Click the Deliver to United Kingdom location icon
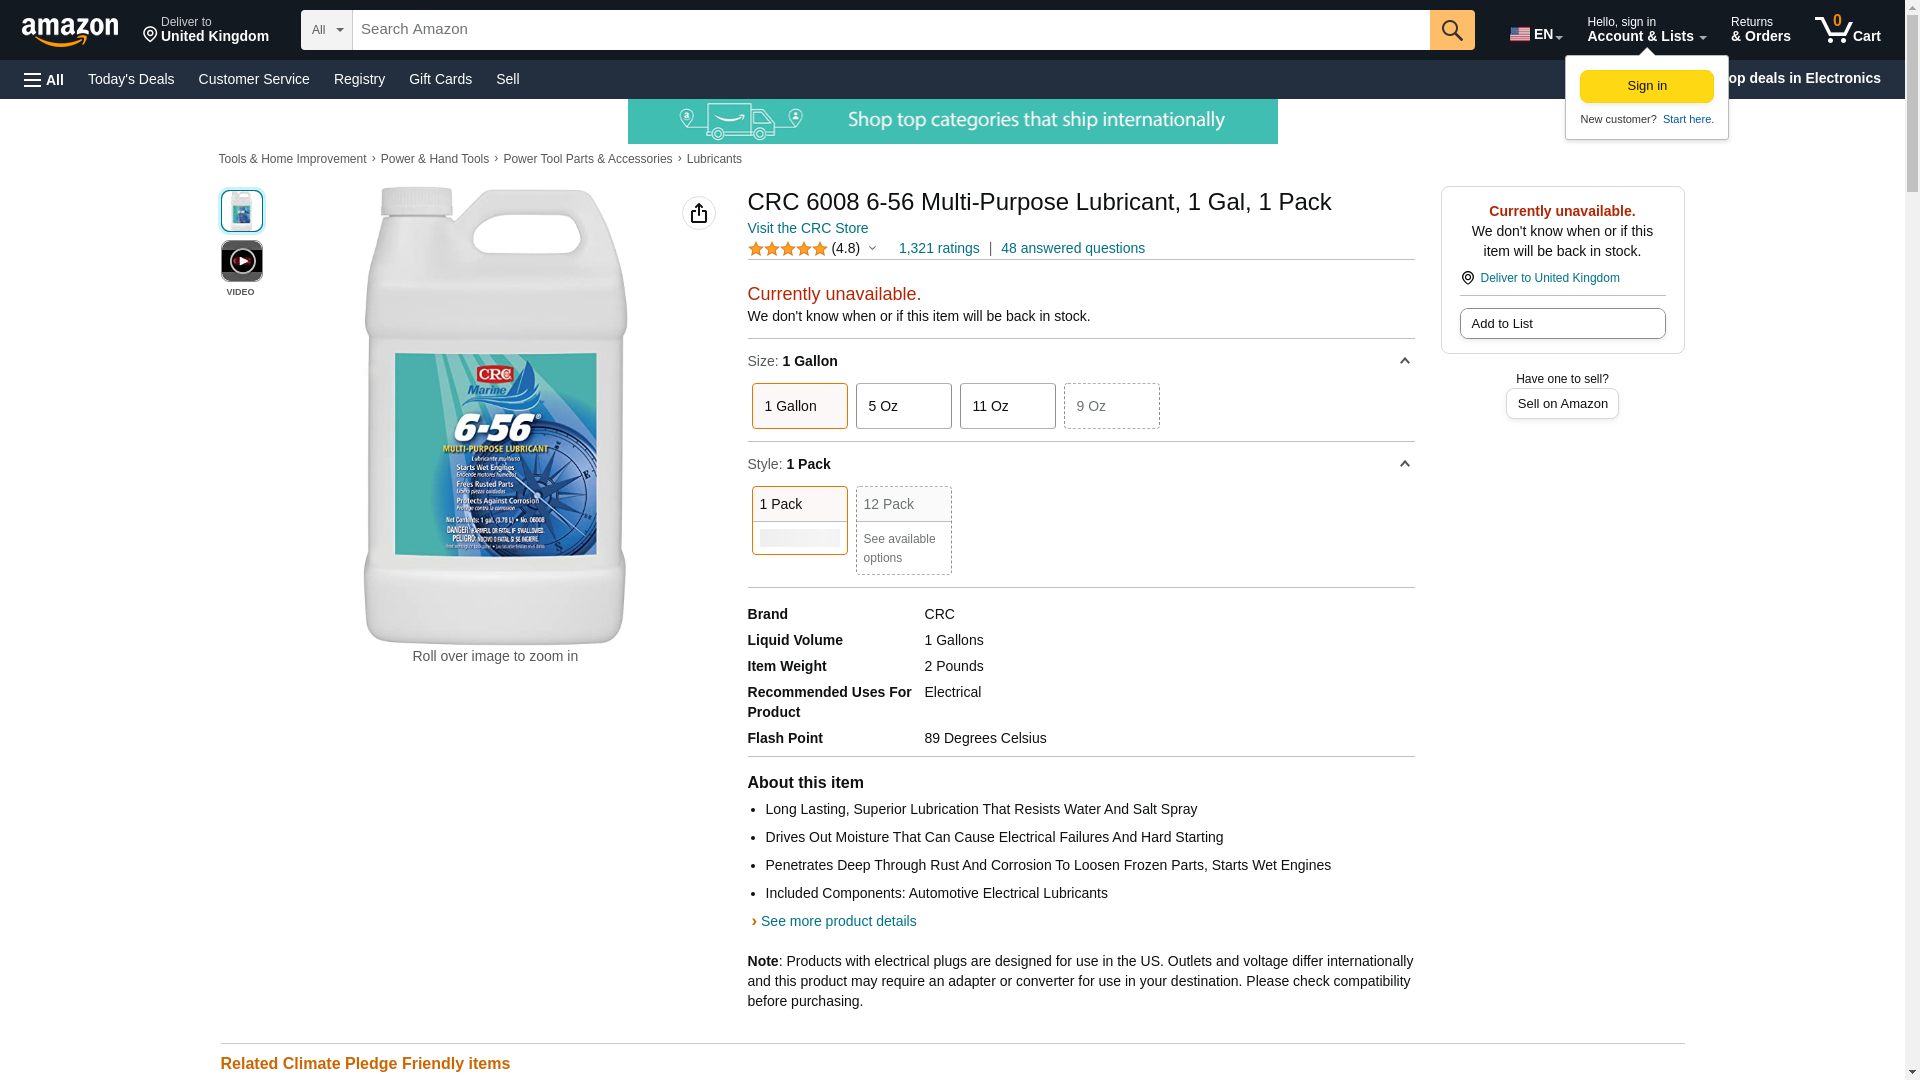 click(x=1467, y=278)
